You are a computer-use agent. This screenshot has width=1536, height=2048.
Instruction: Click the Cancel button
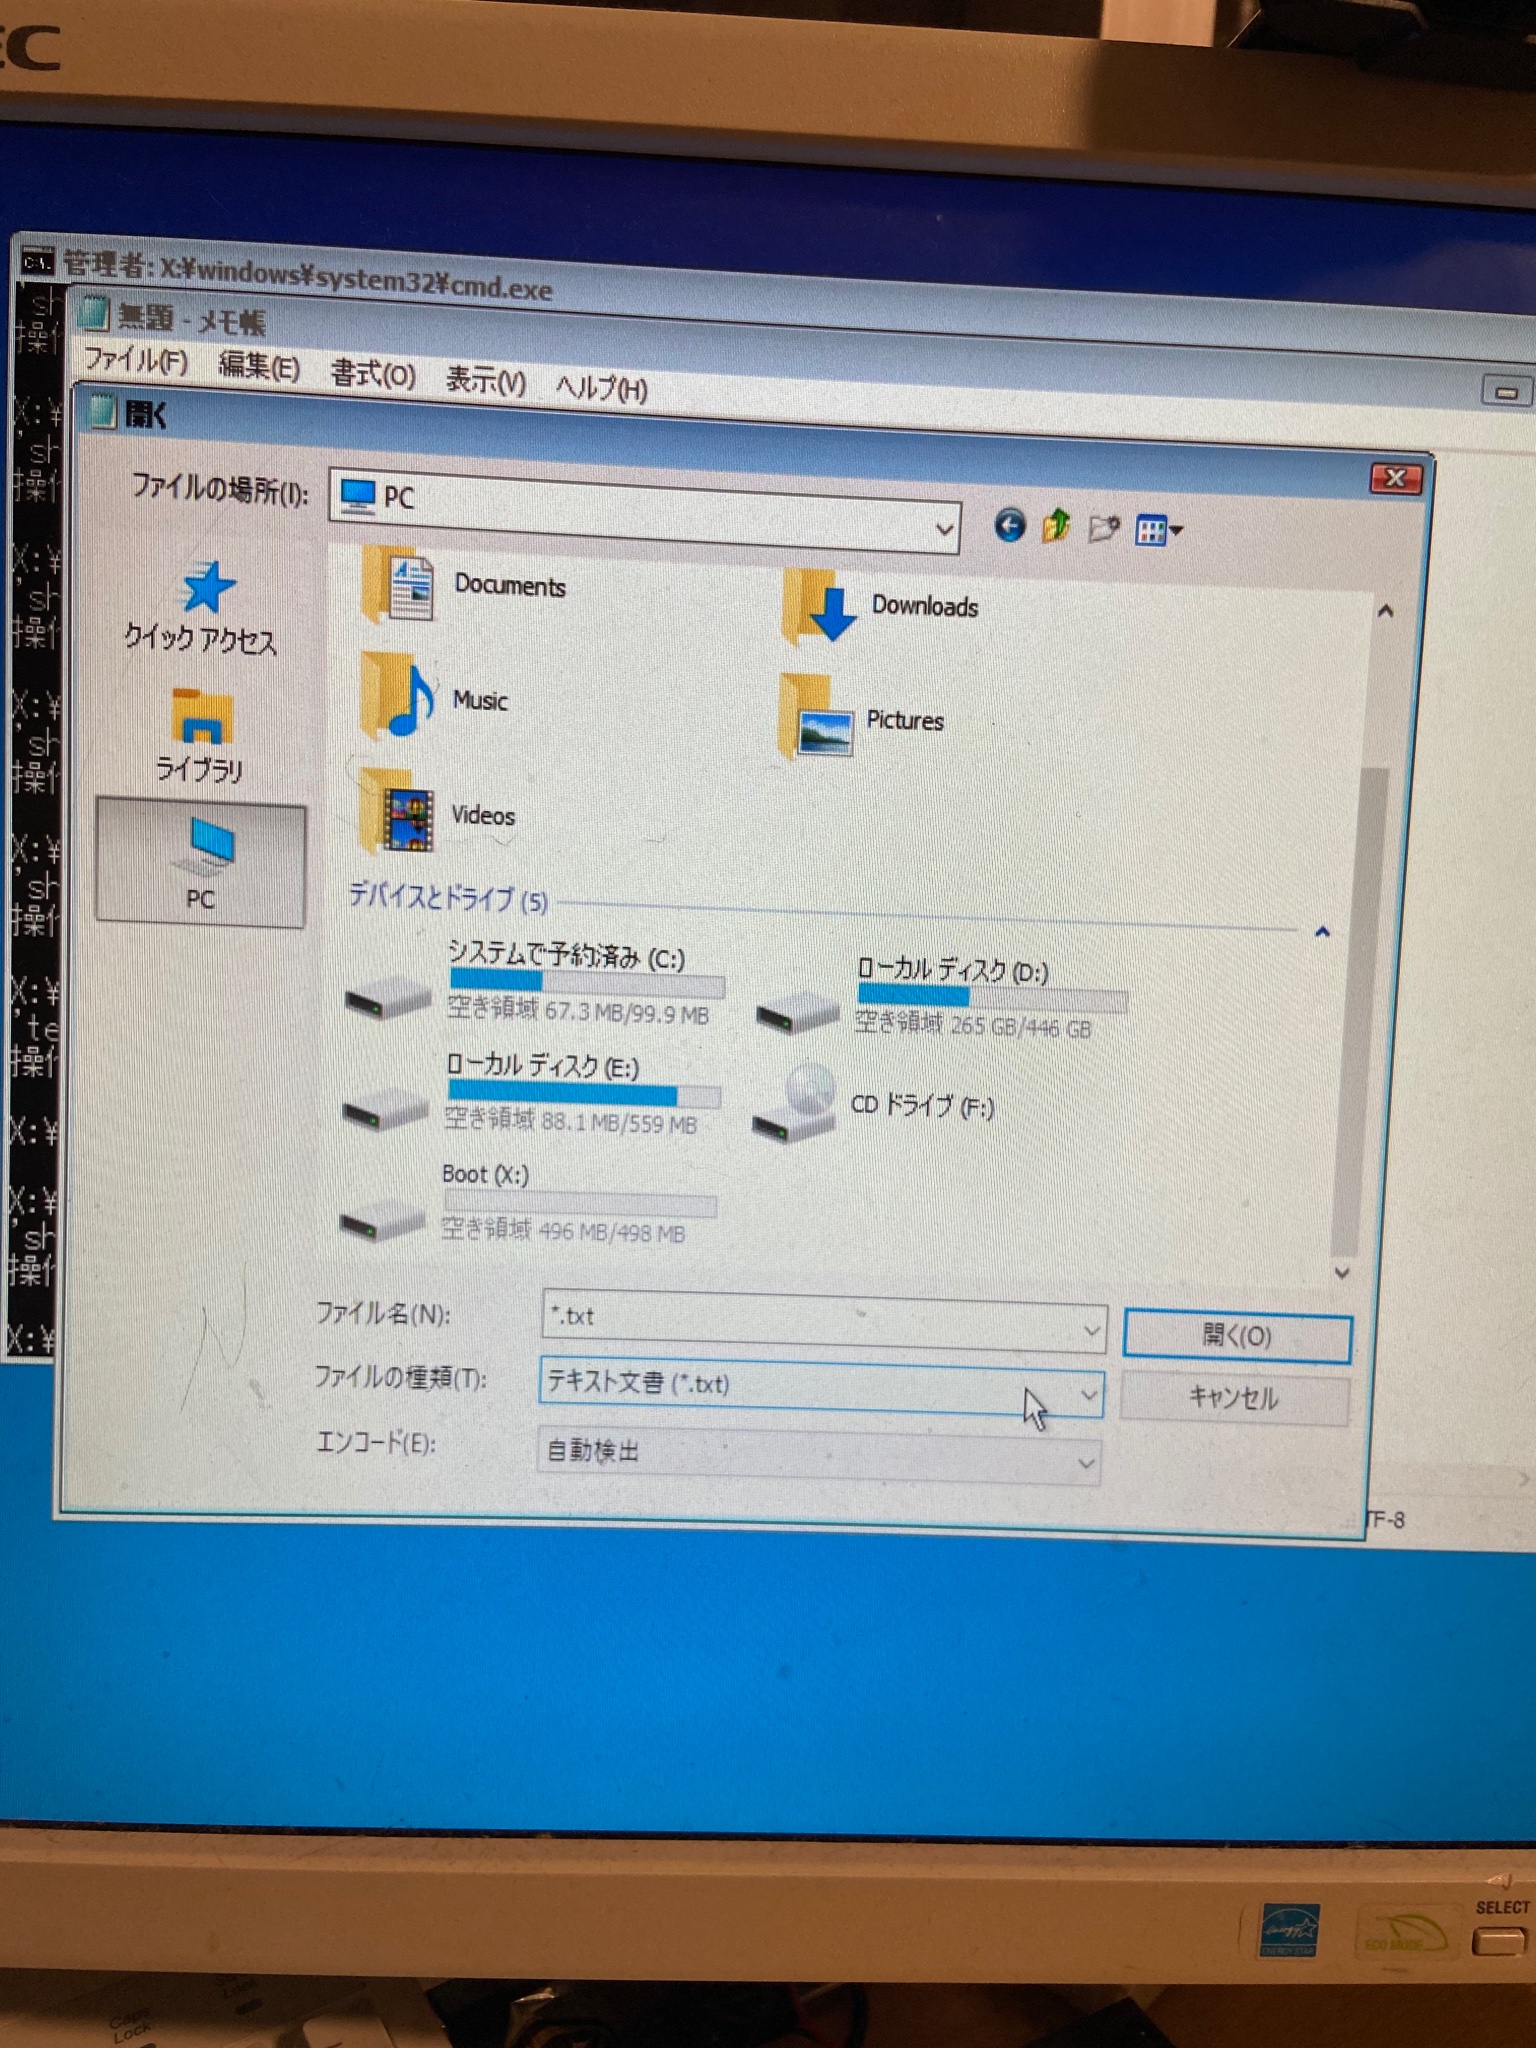pos(1233,1398)
